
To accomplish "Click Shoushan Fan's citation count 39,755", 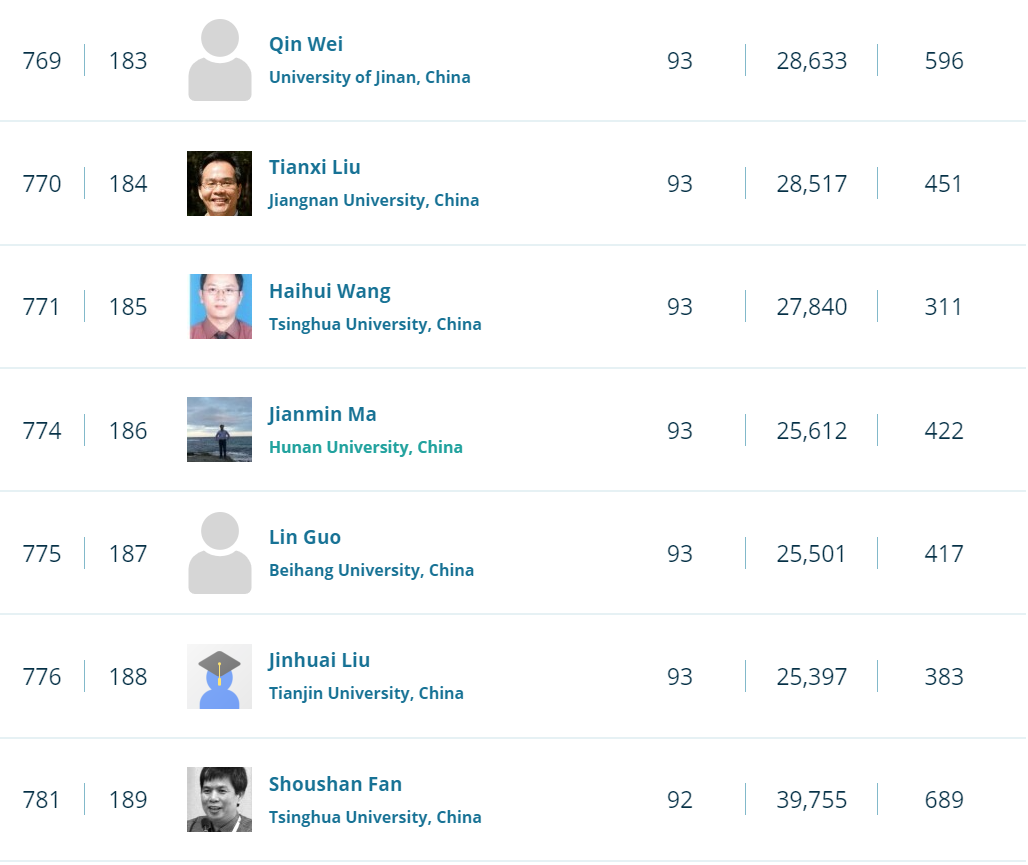I will 811,800.
